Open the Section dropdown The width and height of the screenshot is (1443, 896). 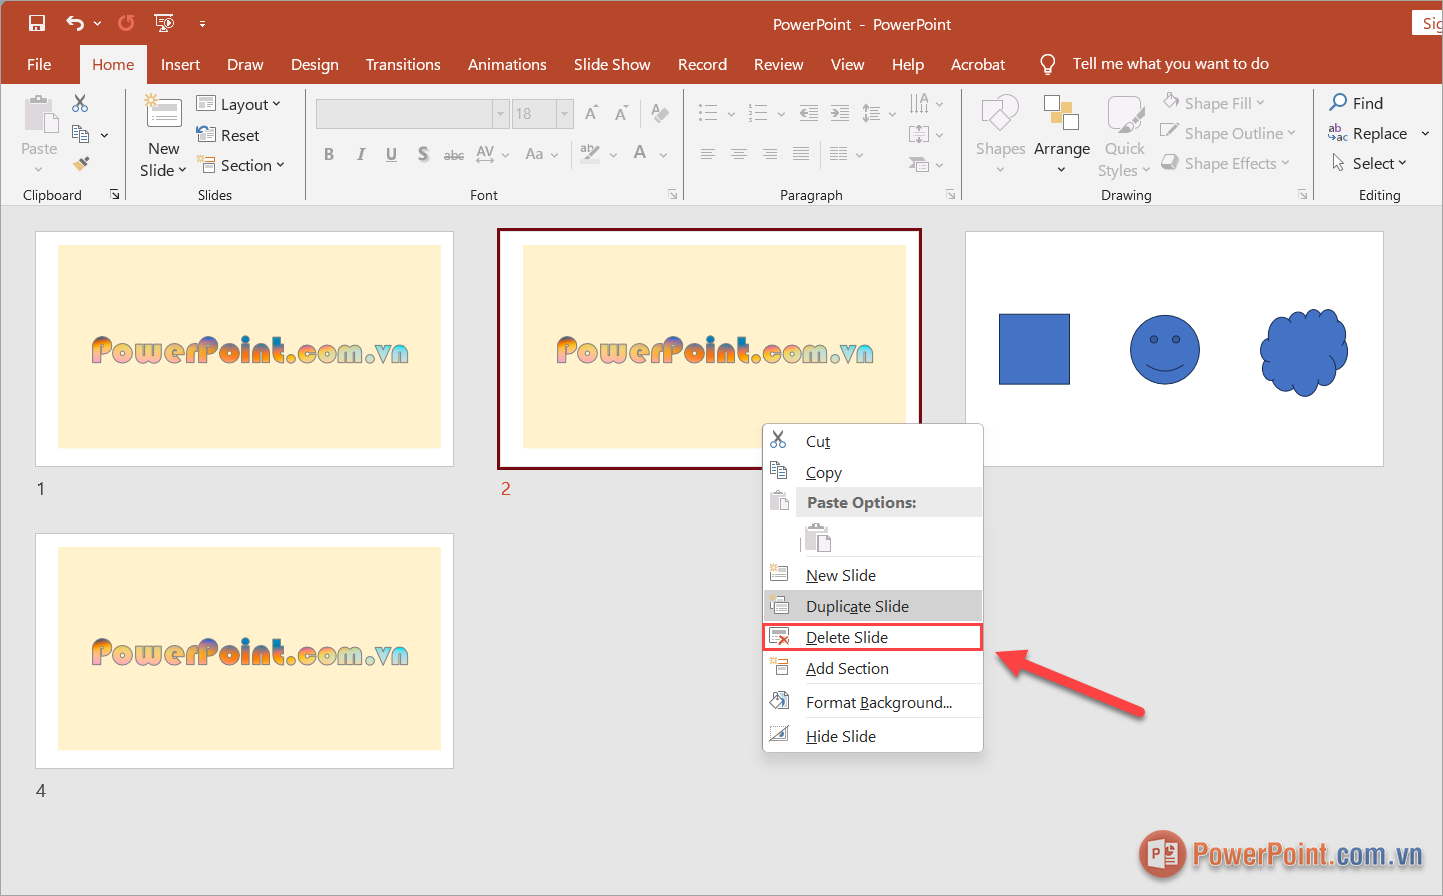point(241,165)
